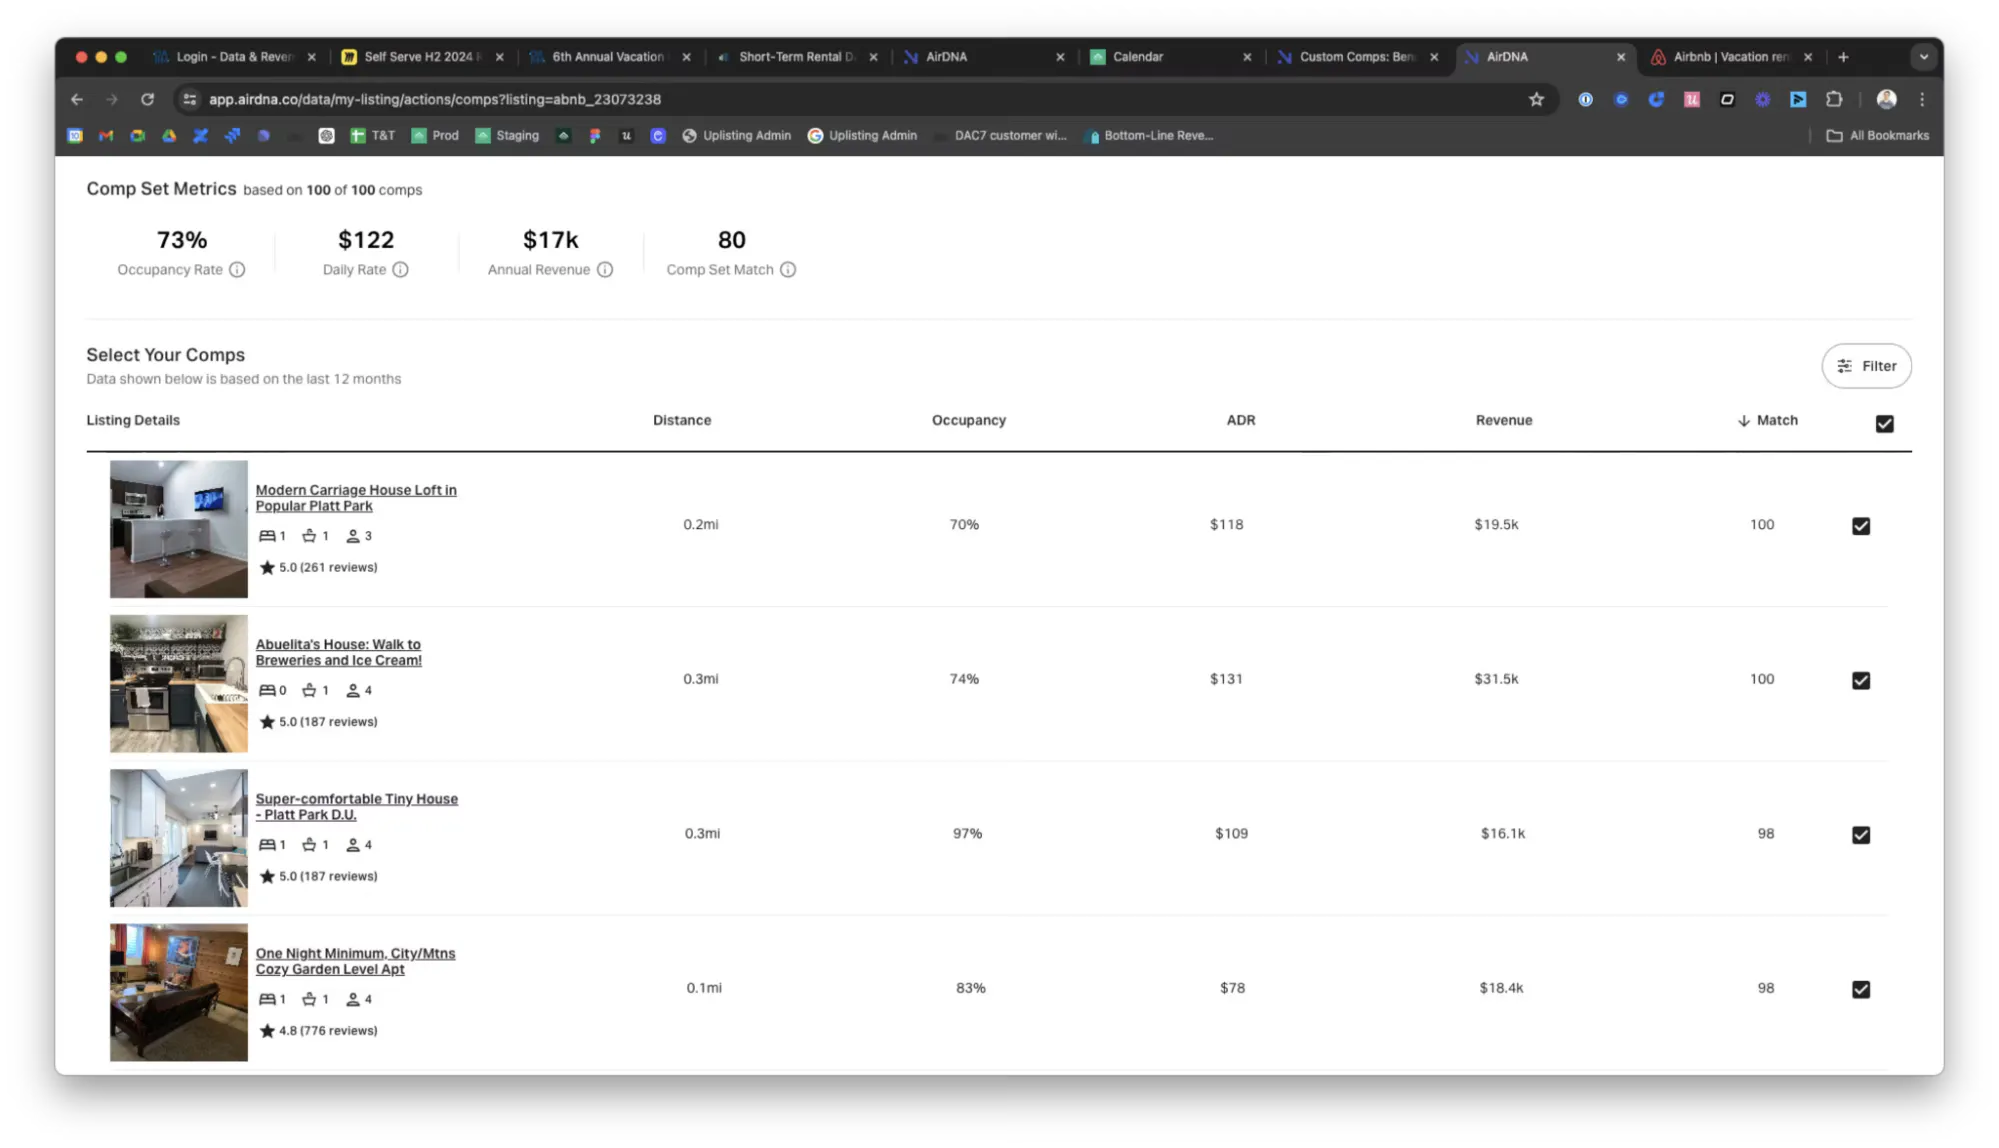Open the browser extensions puzzle icon

tap(1834, 99)
